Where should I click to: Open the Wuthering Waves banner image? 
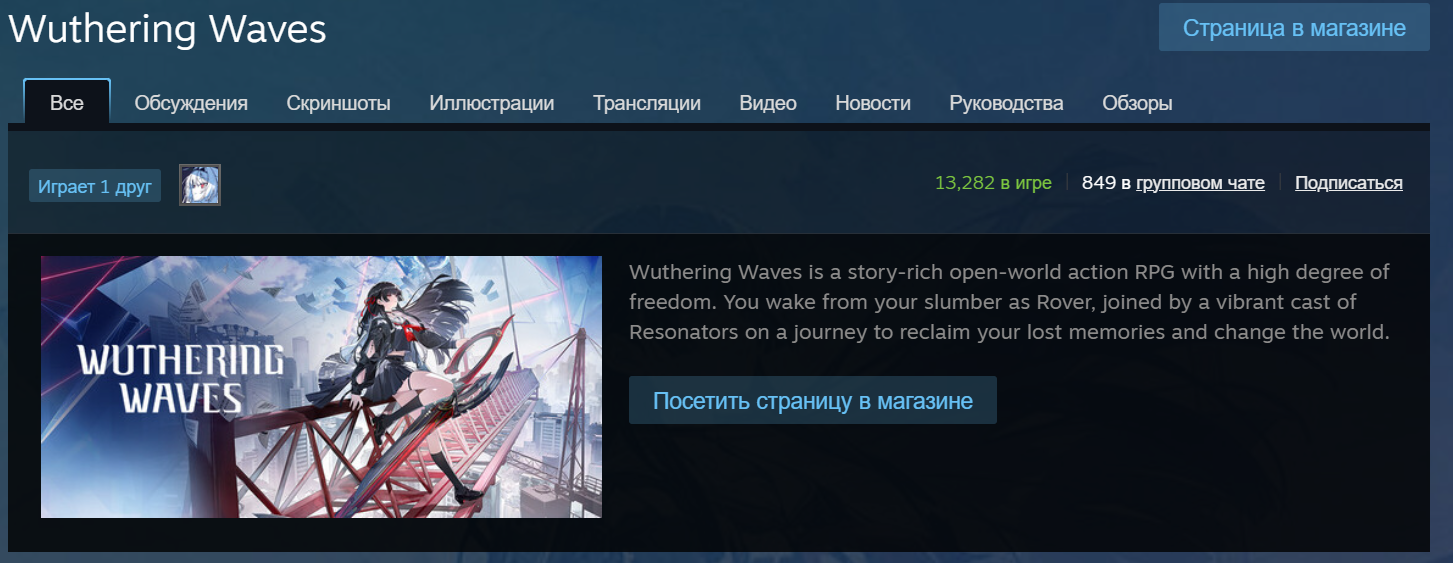(x=321, y=387)
